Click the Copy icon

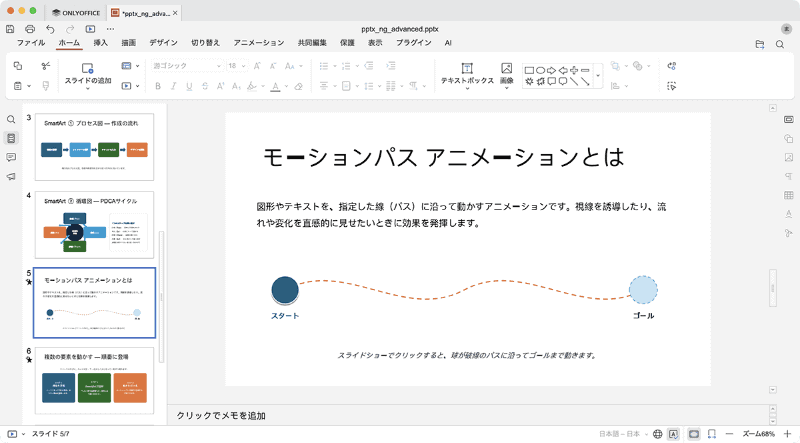pyautogui.click(x=18, y=66)
